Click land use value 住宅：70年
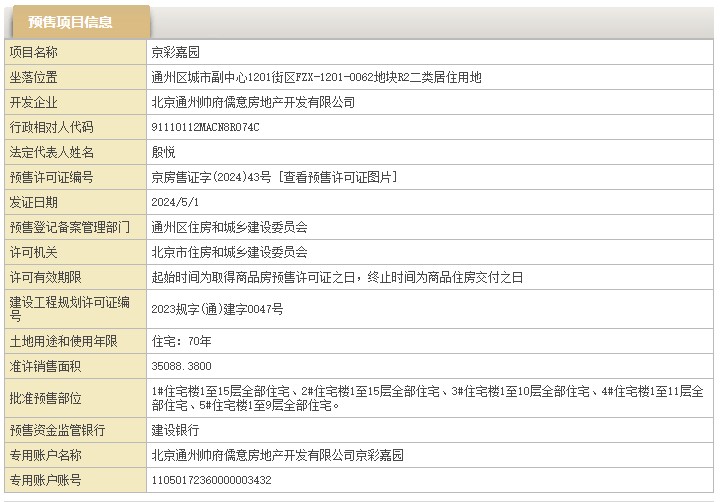 [181, 341]
